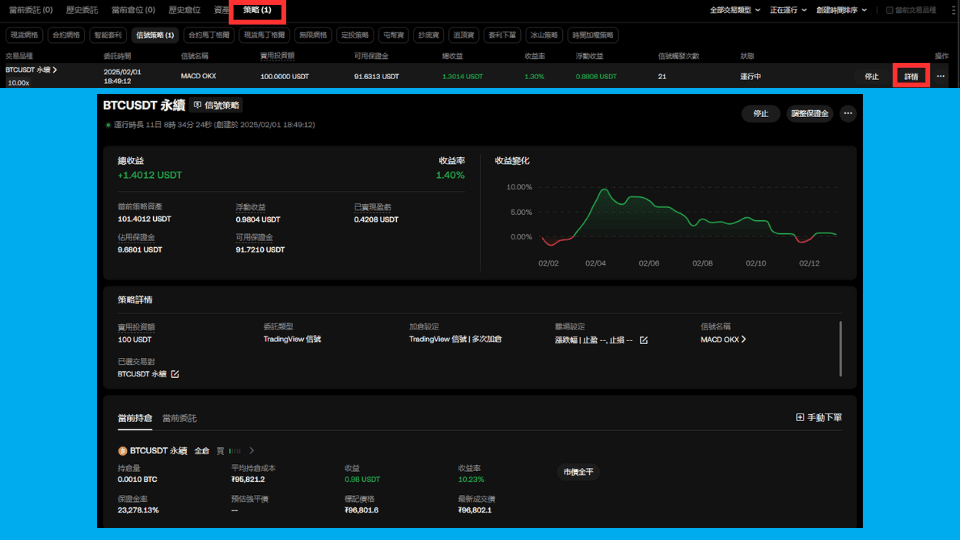Open the MACD OKX signal link
Image resolution: width=960 pixels, height=540 pixels.
[x=723, y=339]
